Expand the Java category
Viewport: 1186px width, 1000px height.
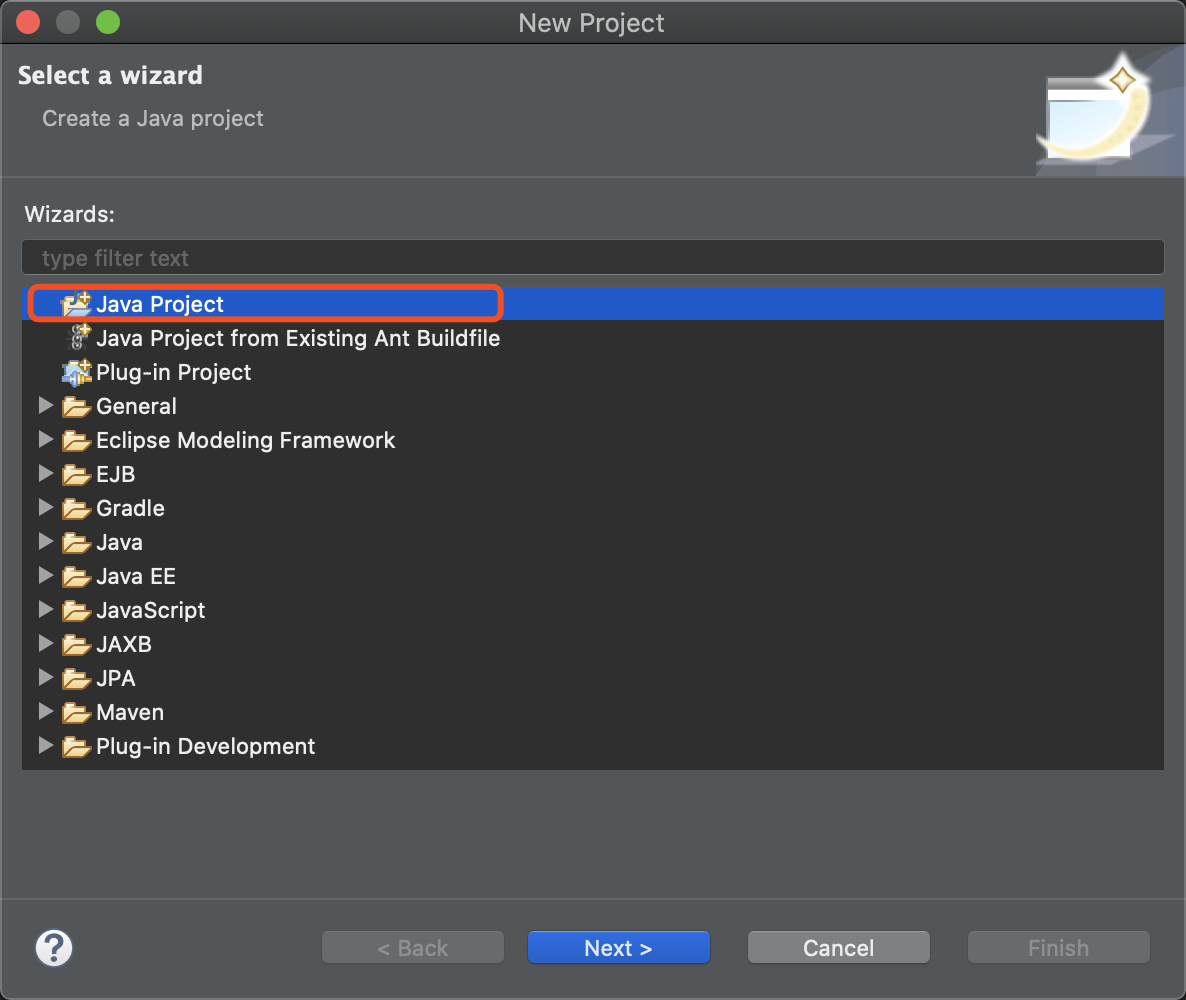[x=45, y=542]
